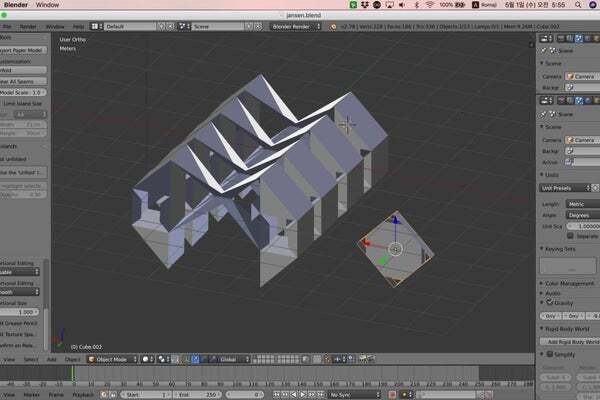Open the File menu in info header
The width and height of the screenshot is (600, 400).
[7, 26]
